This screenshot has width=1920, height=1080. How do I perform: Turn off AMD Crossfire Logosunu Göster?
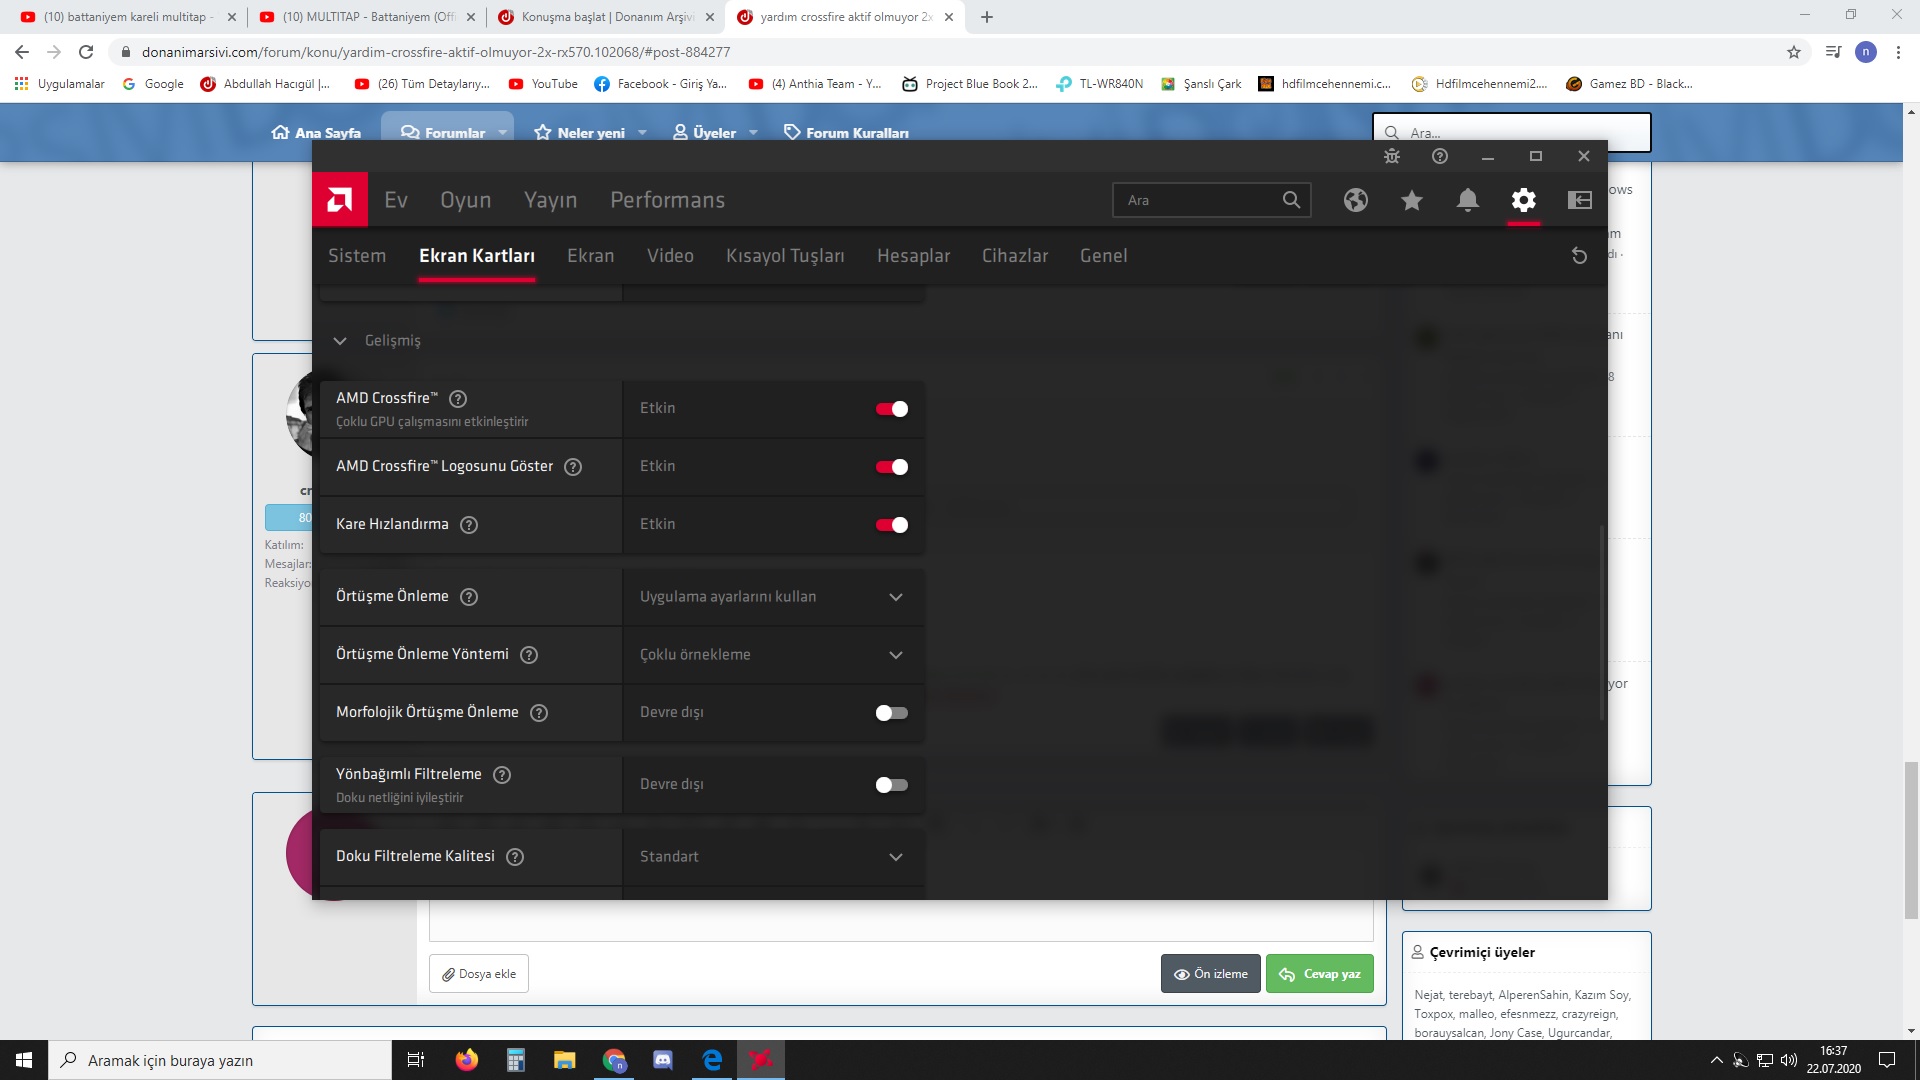point(891,467)
